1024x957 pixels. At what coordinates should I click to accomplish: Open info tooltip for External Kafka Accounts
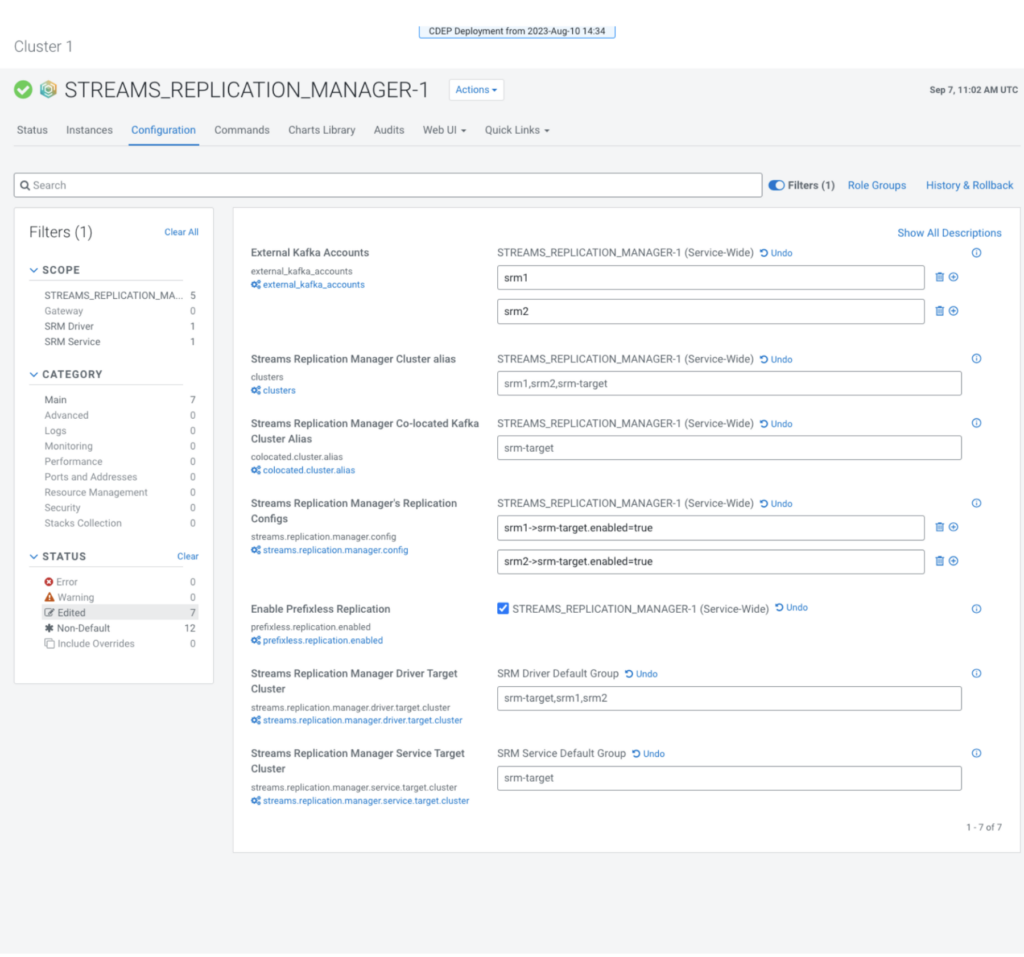coord(976,253)
